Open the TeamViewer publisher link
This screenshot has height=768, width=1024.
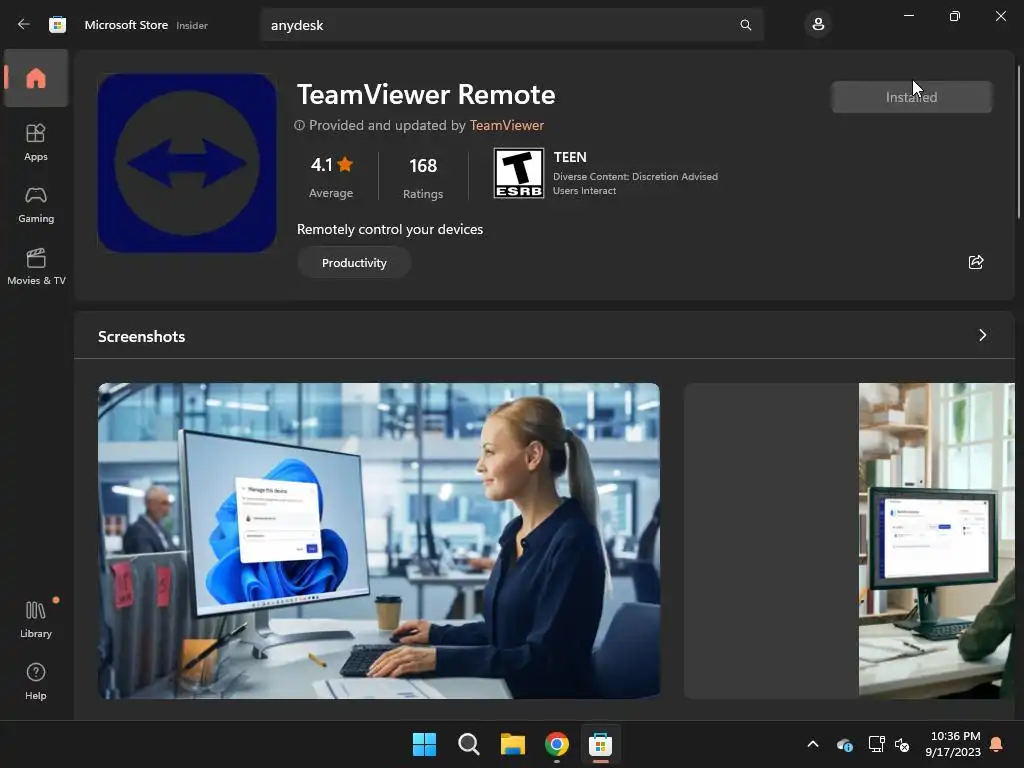tap(506, 125)
